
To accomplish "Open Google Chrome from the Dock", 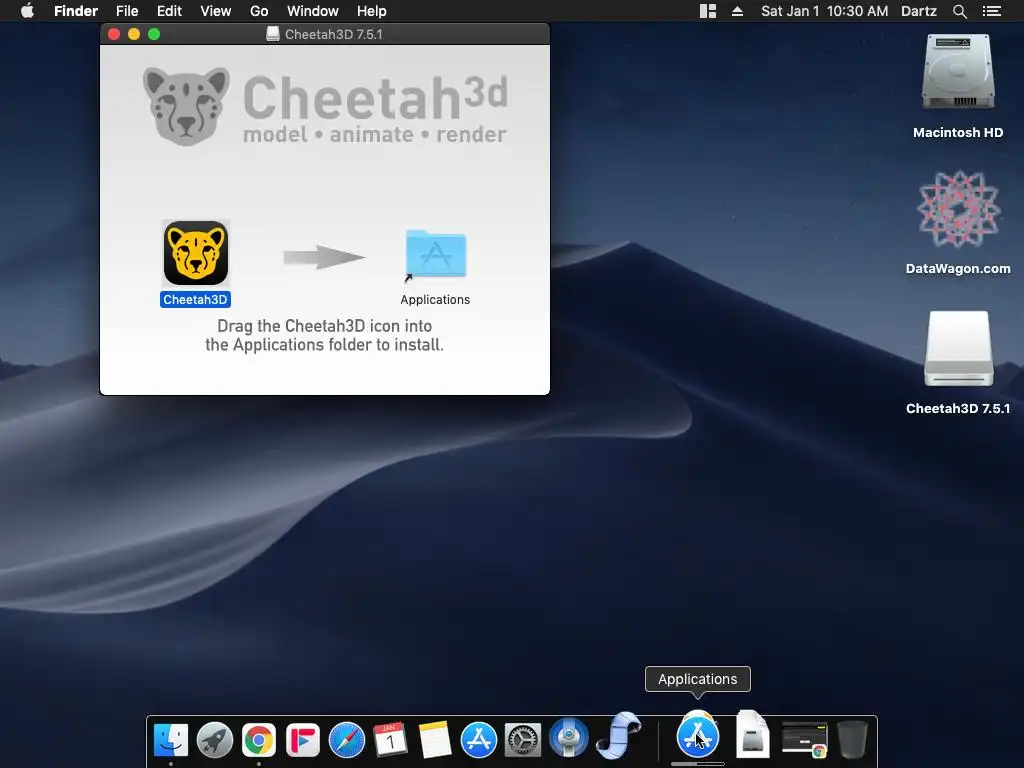I will 259,740.
